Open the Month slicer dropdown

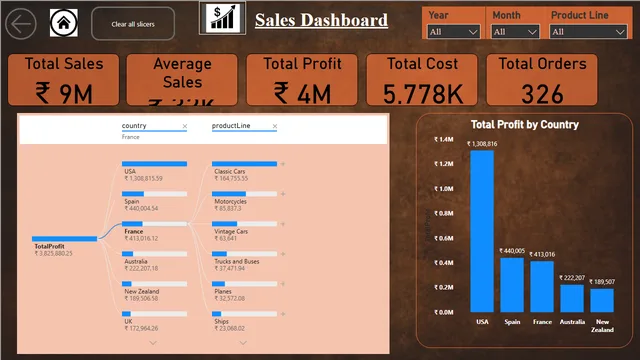tap(515, 32)
